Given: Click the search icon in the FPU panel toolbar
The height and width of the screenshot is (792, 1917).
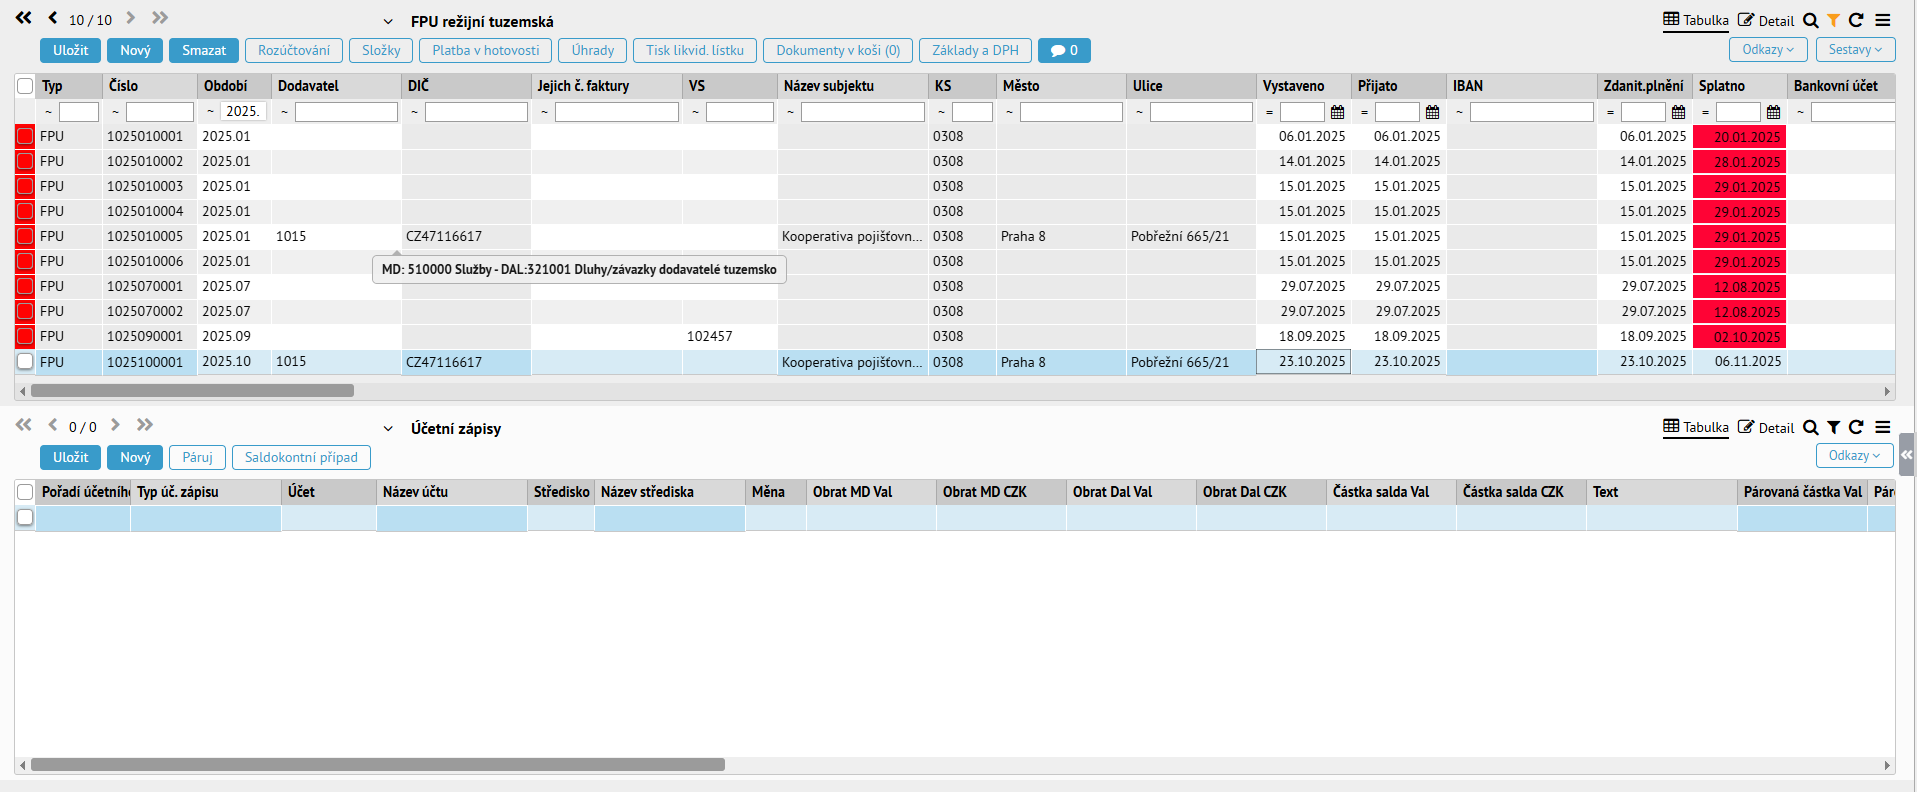Looking at the screenshot, I should (x=1810, y=20).
